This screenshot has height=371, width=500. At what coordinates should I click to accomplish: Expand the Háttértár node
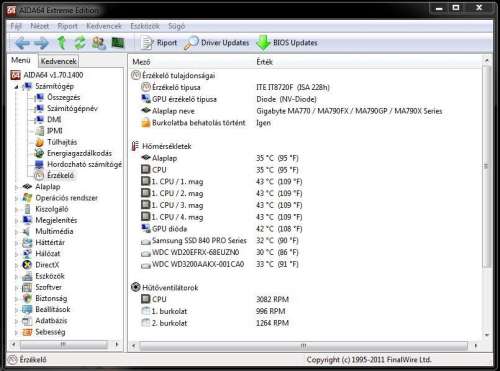point(16,243)
